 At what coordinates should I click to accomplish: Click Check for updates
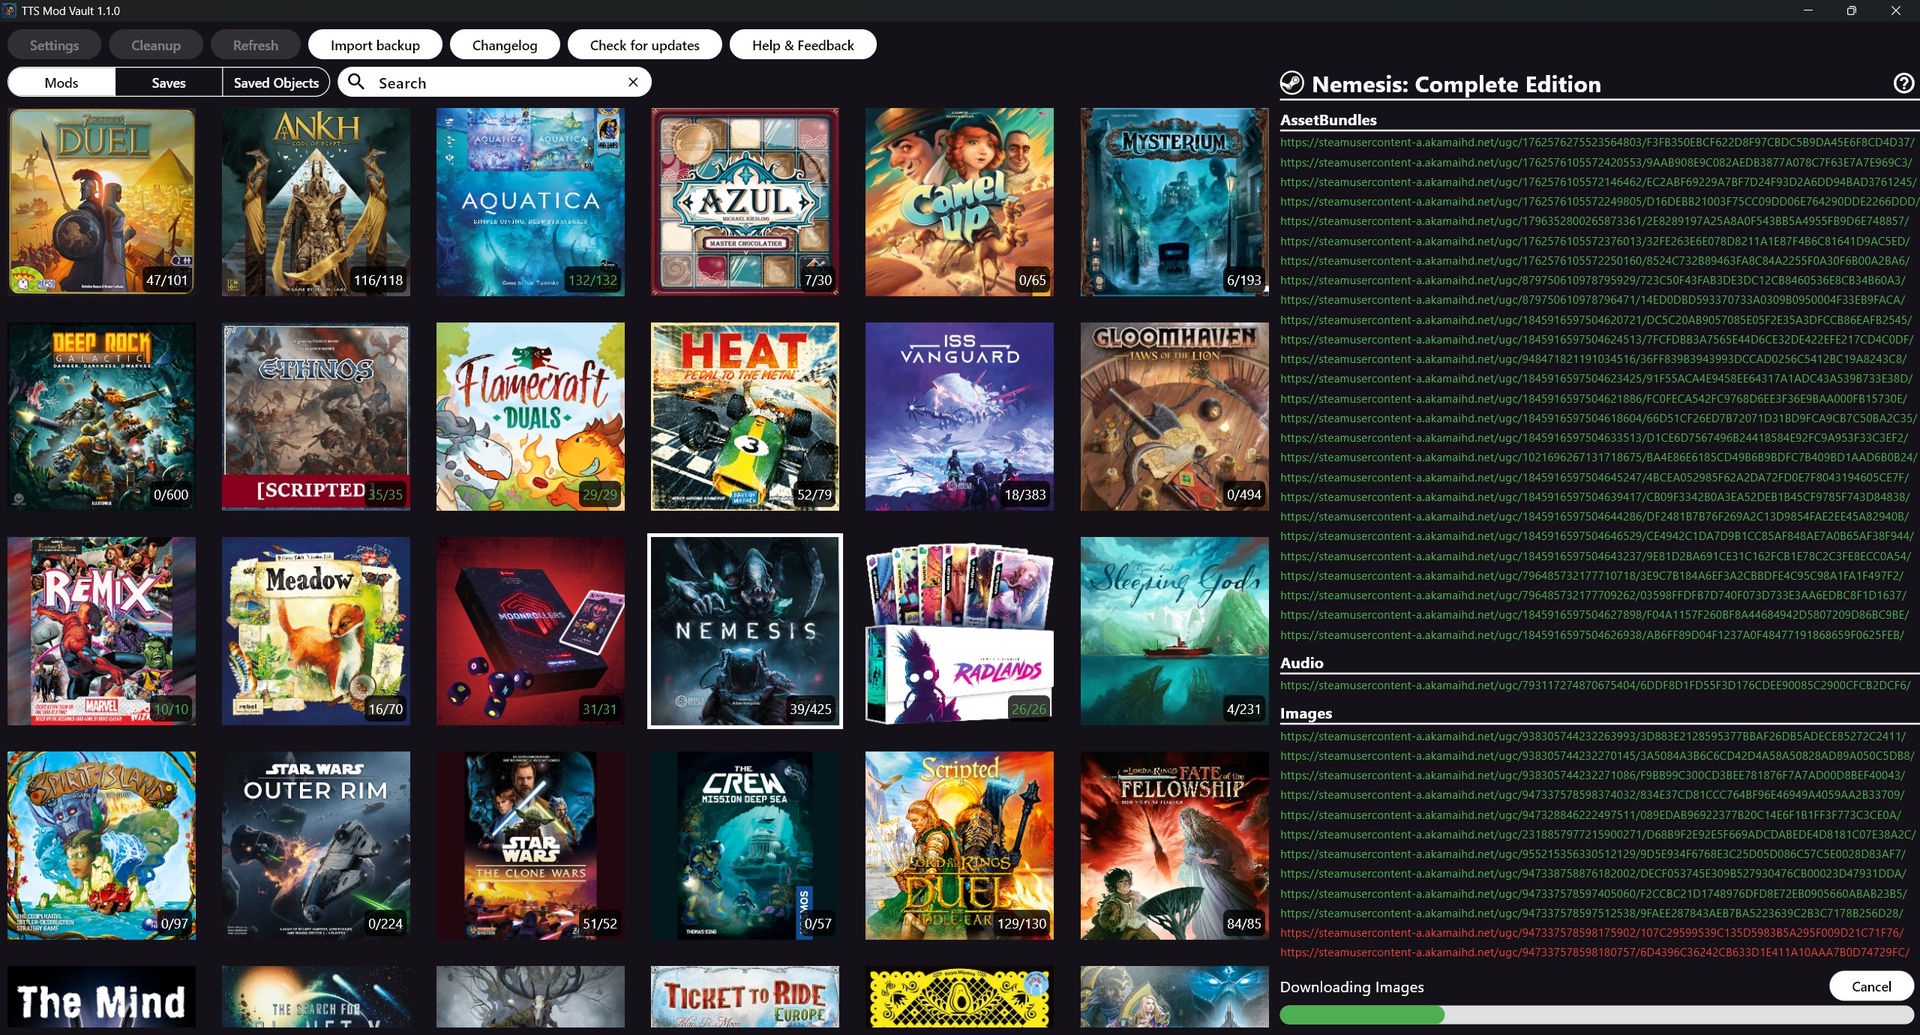644,45
